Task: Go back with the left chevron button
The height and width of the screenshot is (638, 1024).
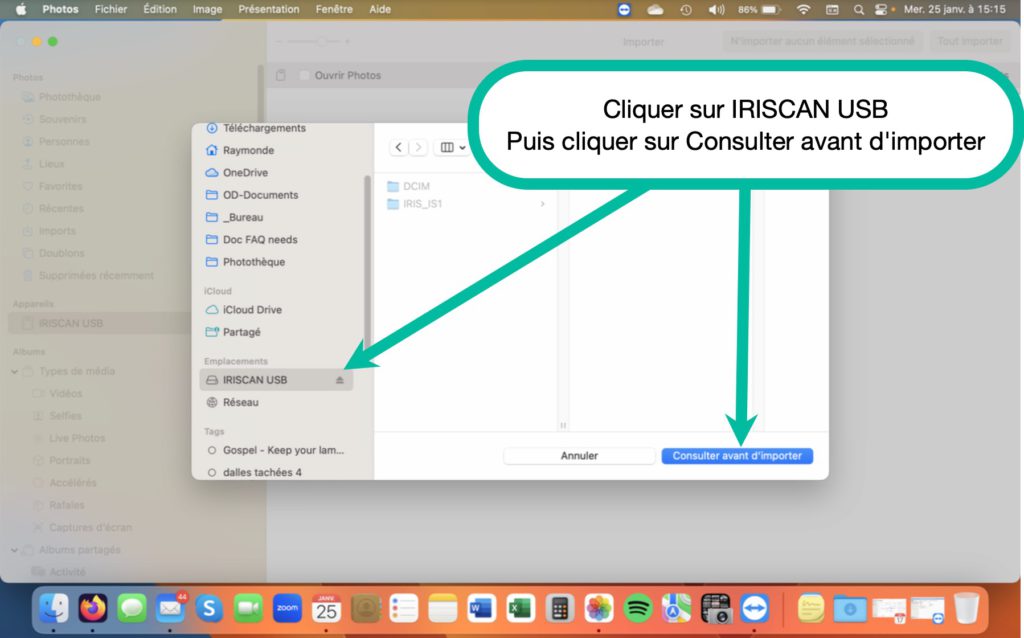Action: [x=399, y=147]
